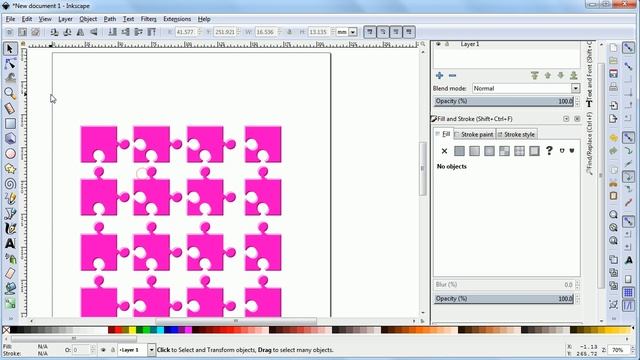This screenshot has width=640, height=360.
Task: Select the Measure ruler tool
Action: [x=10, y=108]
